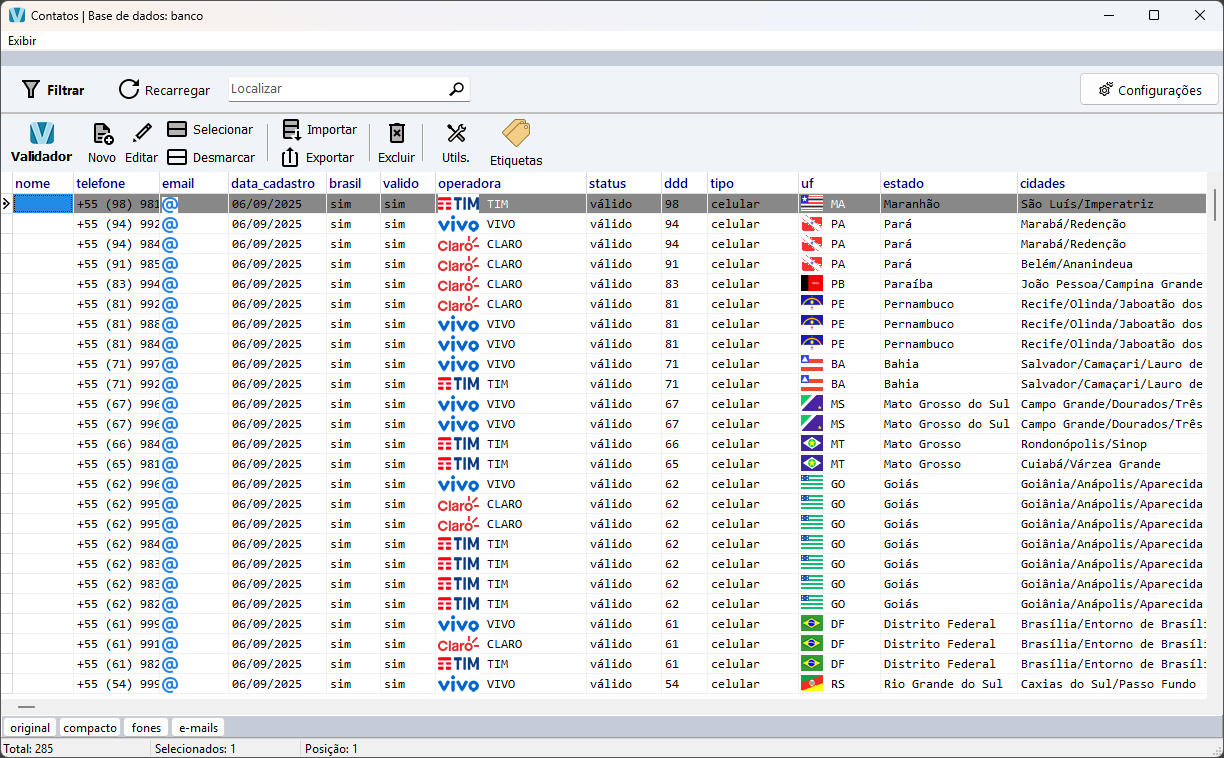Viewport: 1224px width, 758px height.
Task: Export contacts using Exportar
Action: click(317, 157)
